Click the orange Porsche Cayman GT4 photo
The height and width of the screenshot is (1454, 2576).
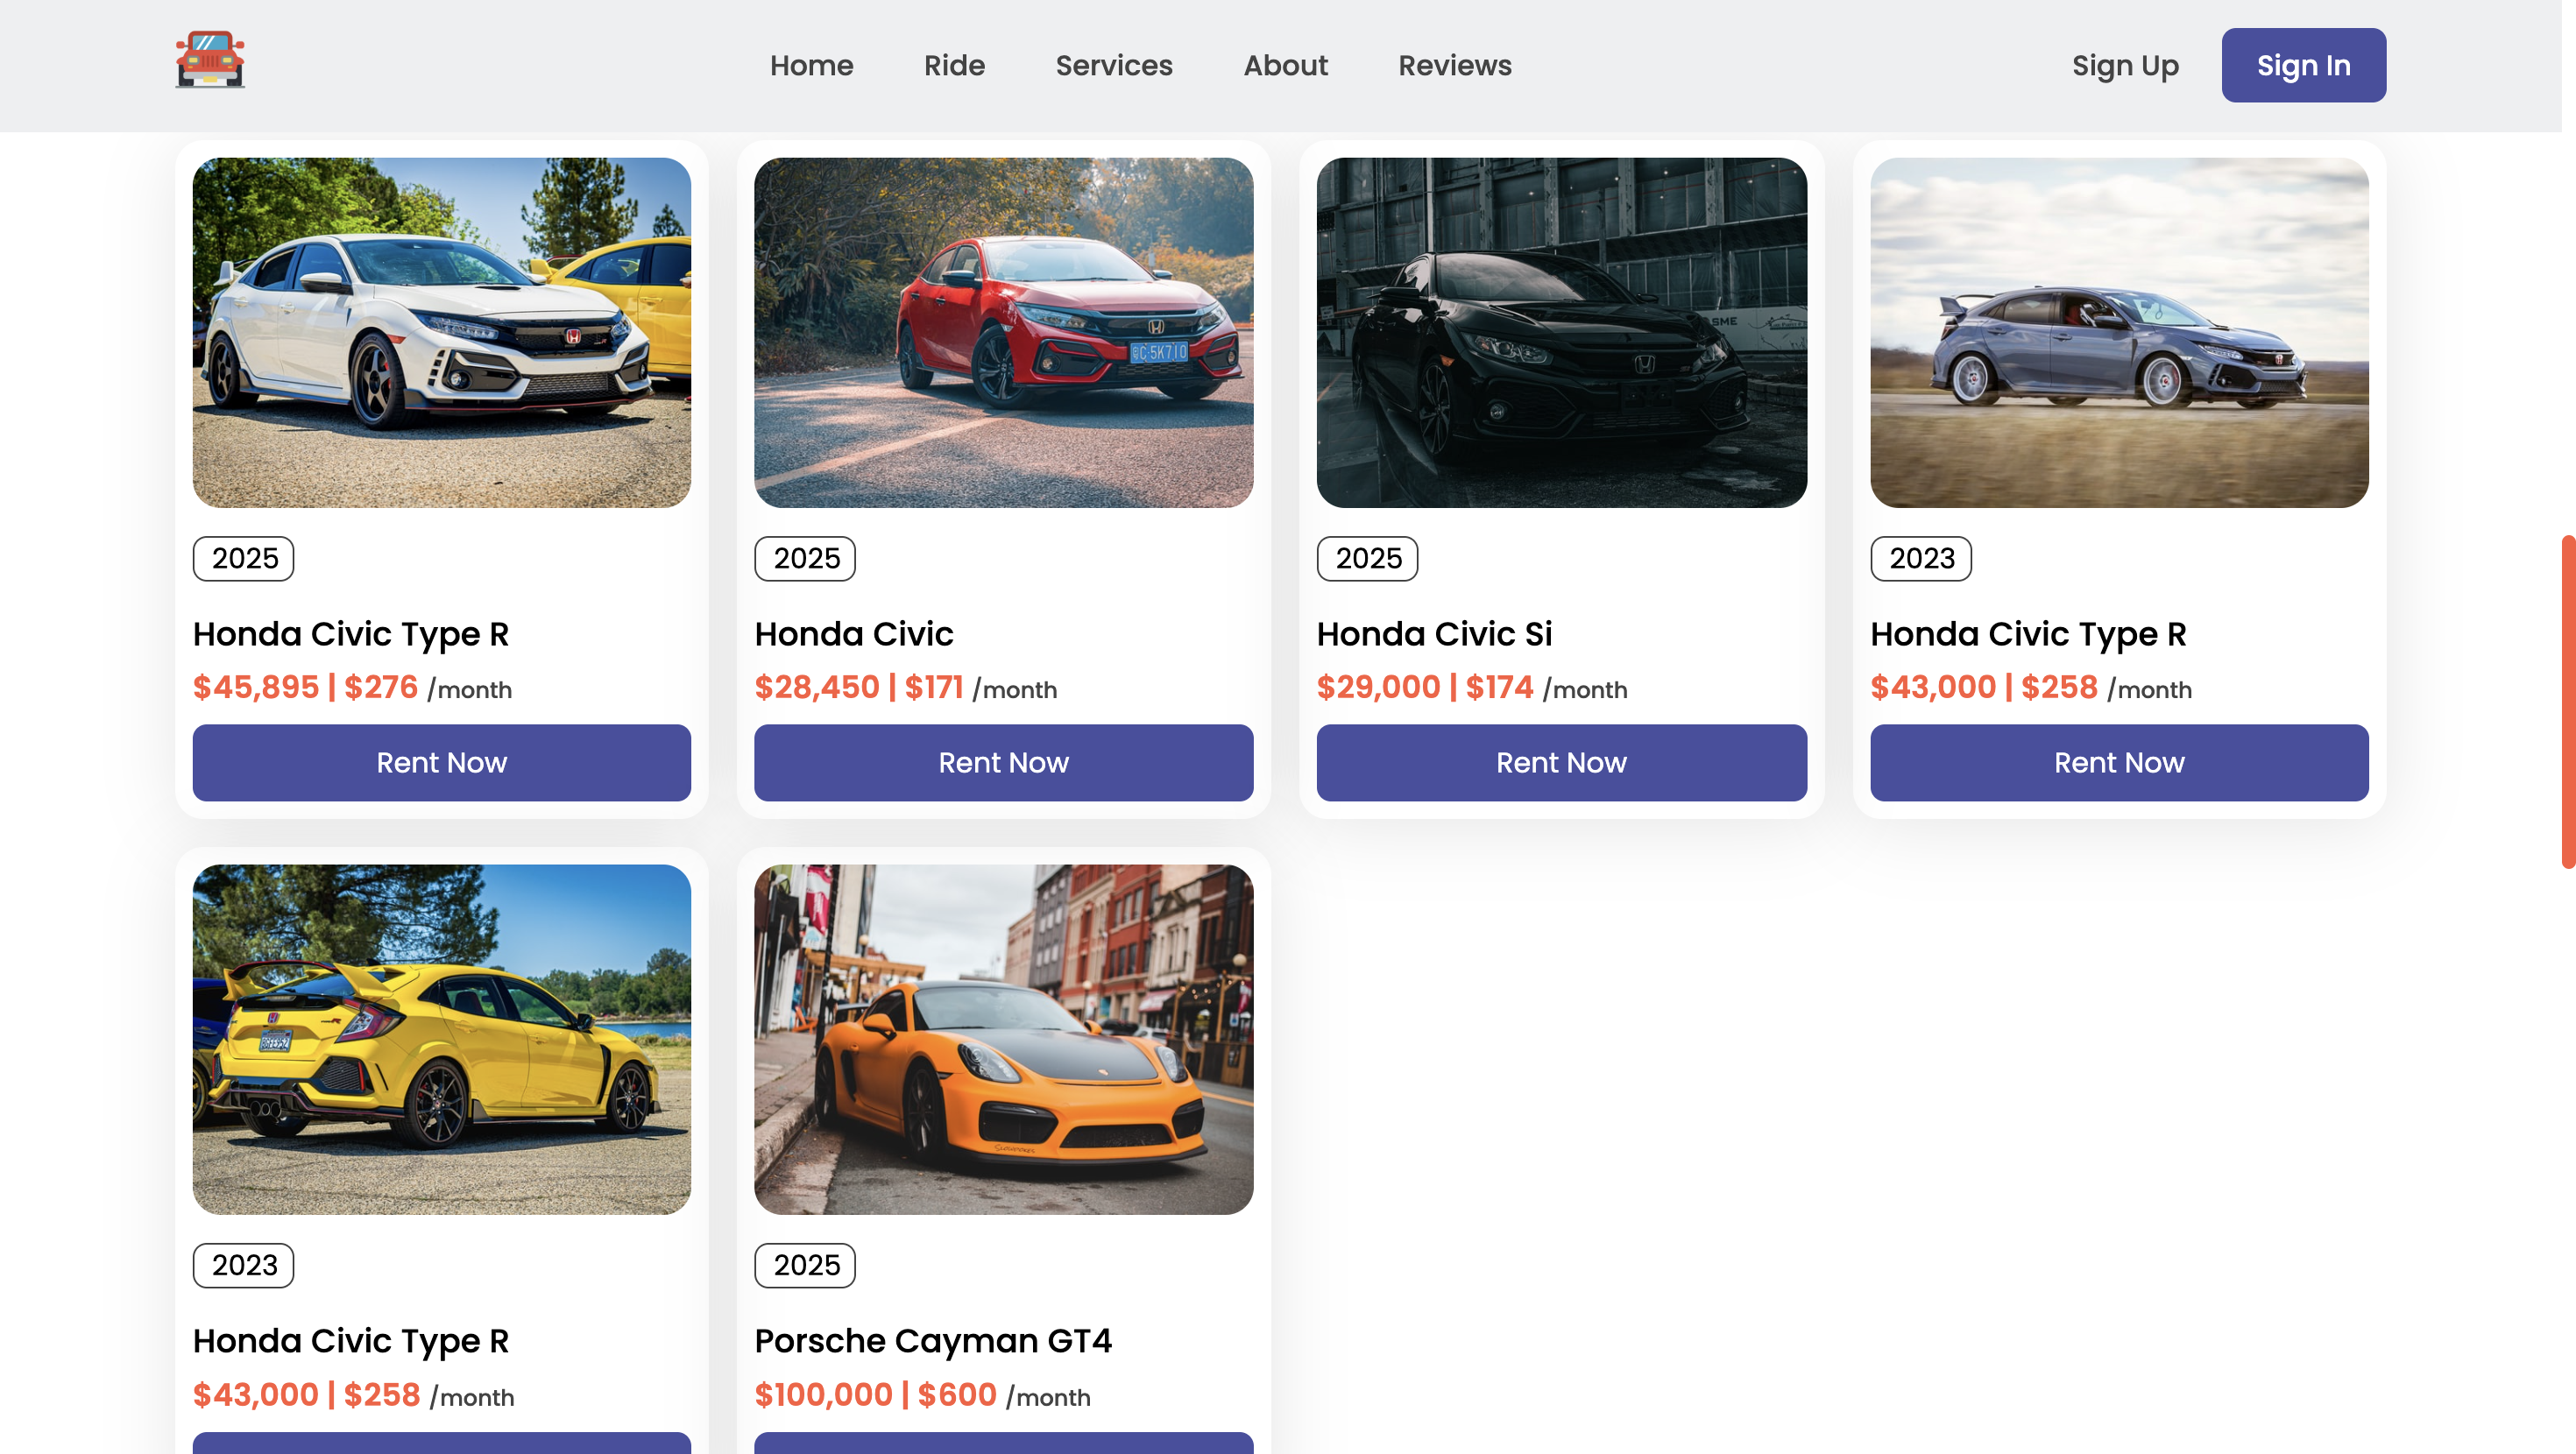point(1003,1039)
